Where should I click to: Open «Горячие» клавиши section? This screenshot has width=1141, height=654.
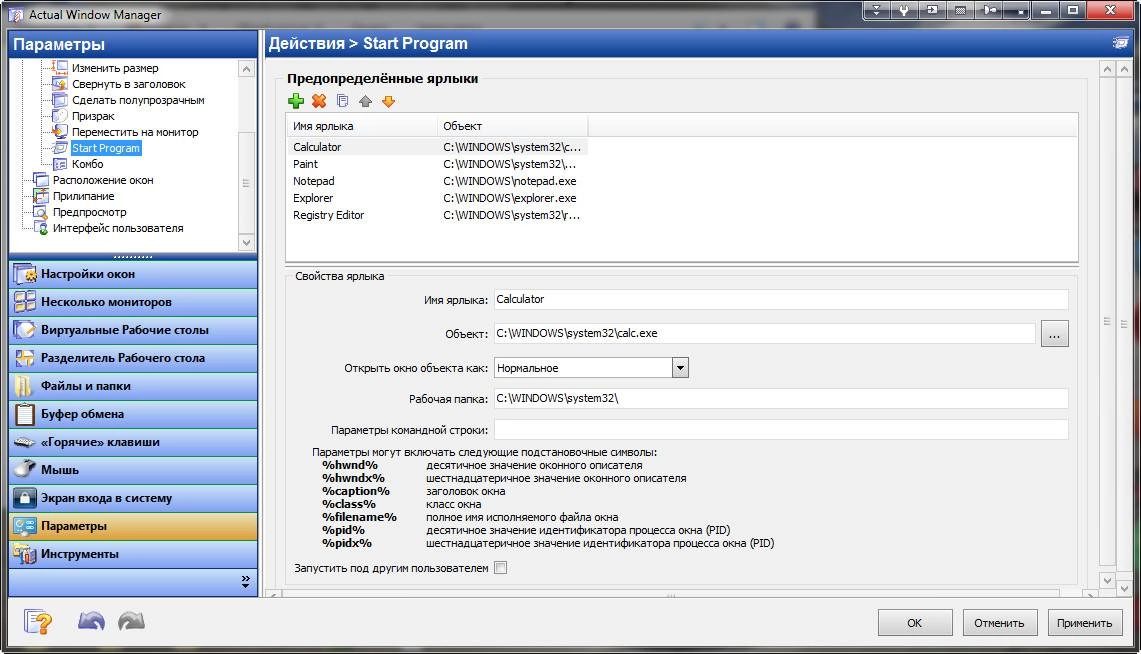coord(133,442)
